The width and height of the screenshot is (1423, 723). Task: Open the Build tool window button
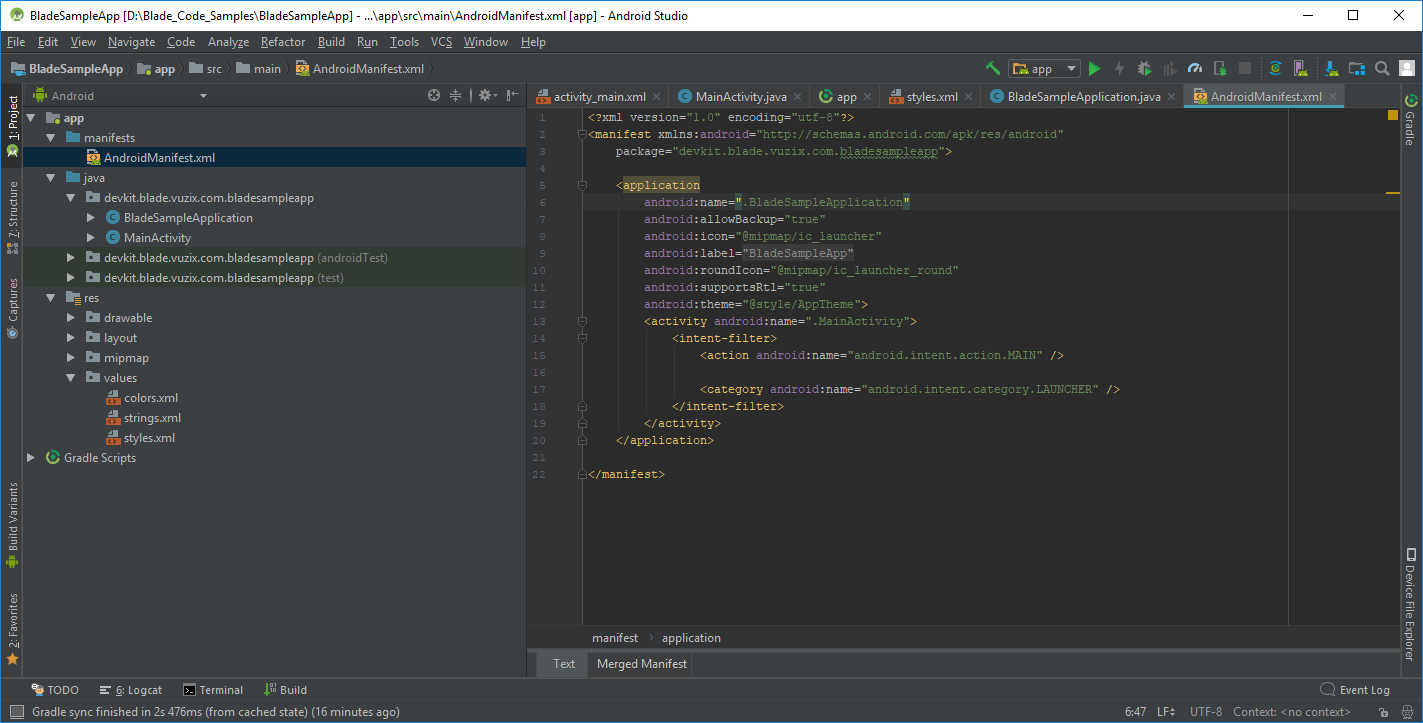(286, 690)
